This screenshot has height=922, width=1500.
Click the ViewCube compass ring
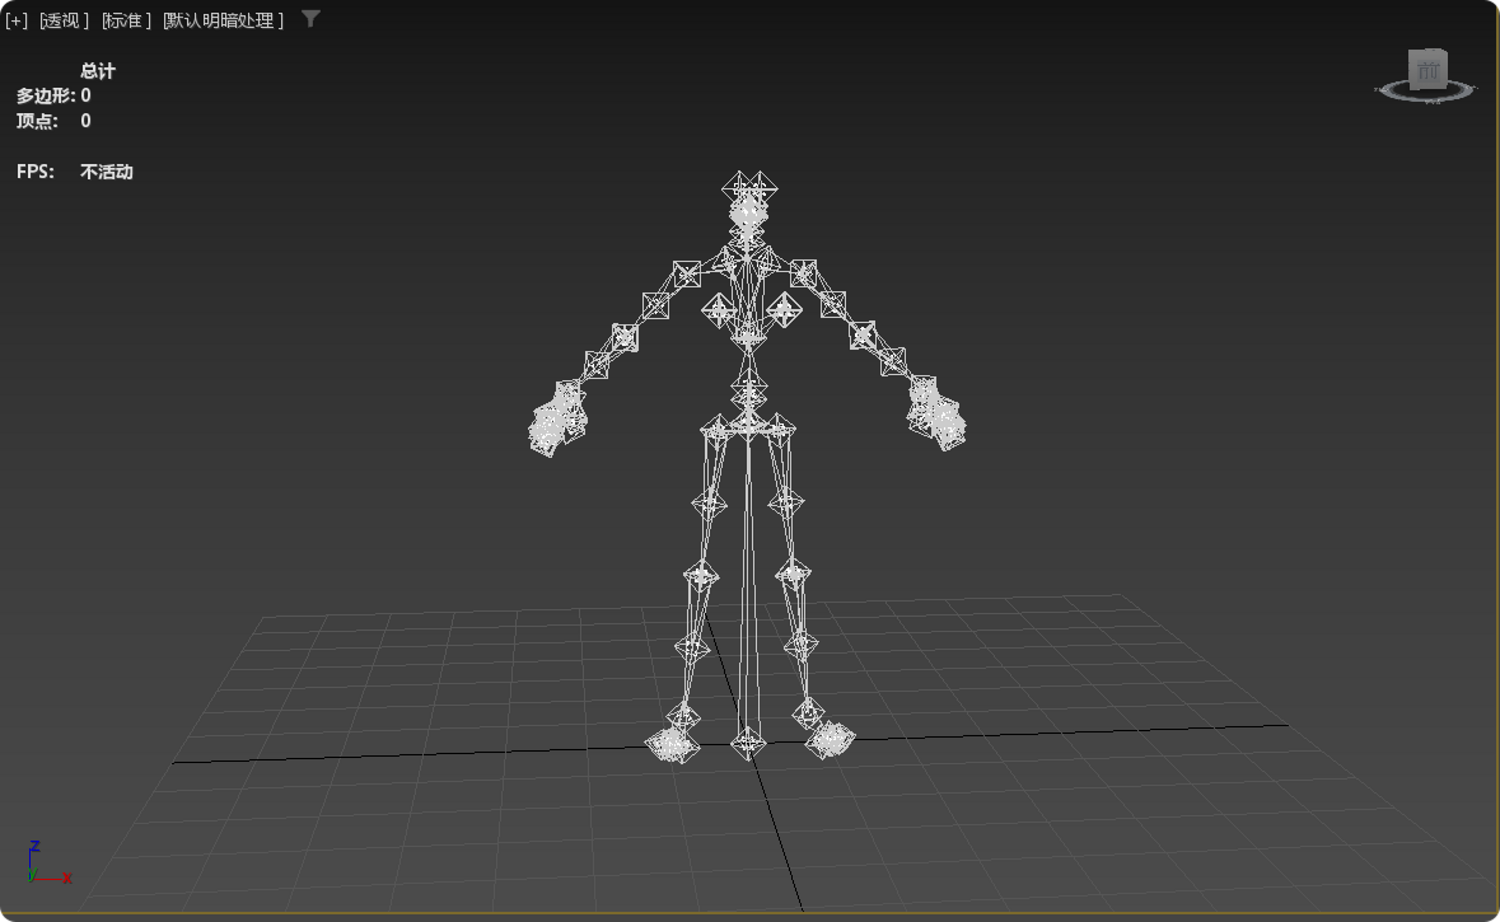coord(1425,92)
